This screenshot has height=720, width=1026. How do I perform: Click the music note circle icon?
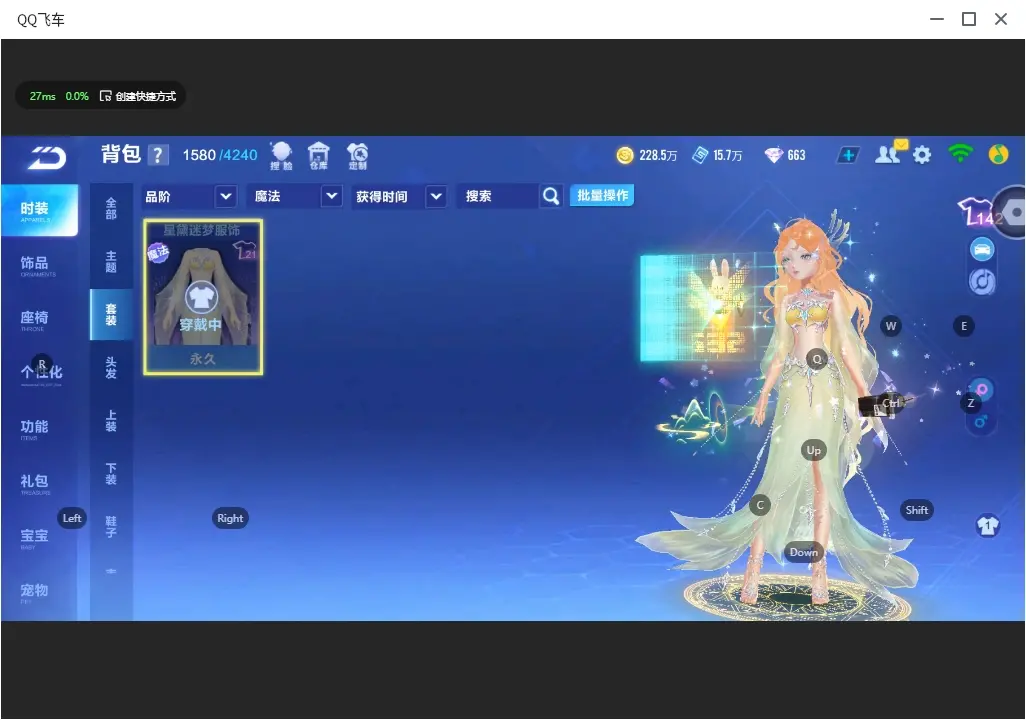click(x=982, y=281)
